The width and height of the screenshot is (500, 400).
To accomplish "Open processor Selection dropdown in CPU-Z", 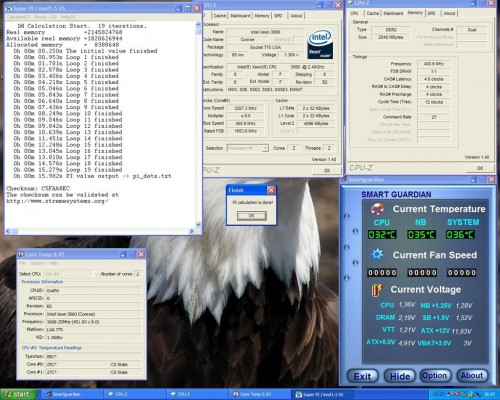I will (248, 148).
